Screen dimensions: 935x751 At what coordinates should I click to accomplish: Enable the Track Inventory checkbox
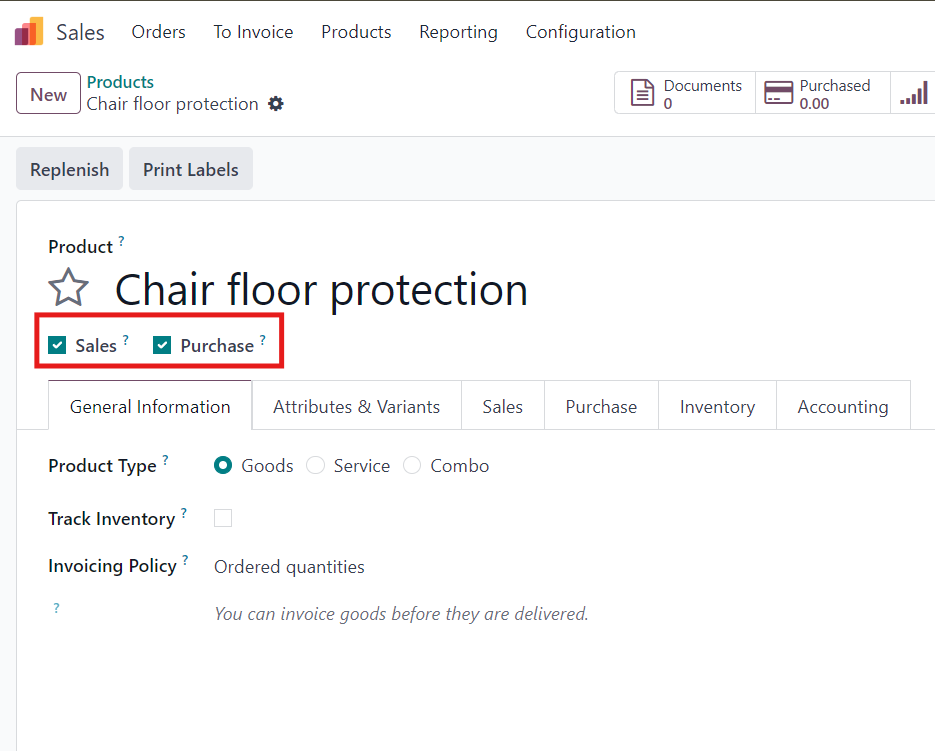(x=223, y=518)
